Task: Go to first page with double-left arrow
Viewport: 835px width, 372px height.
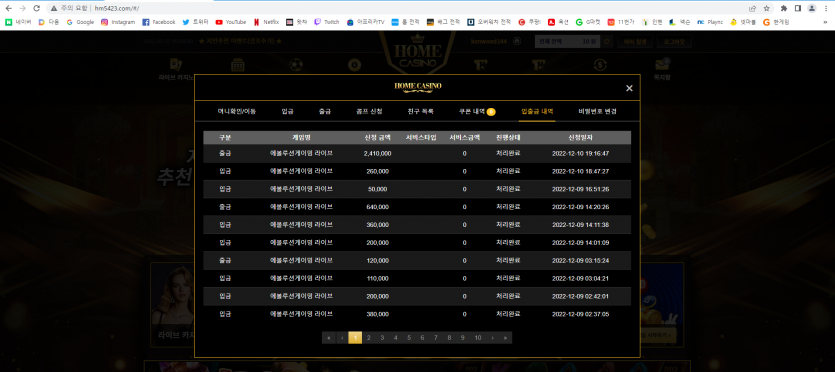Action: (329, 338)
